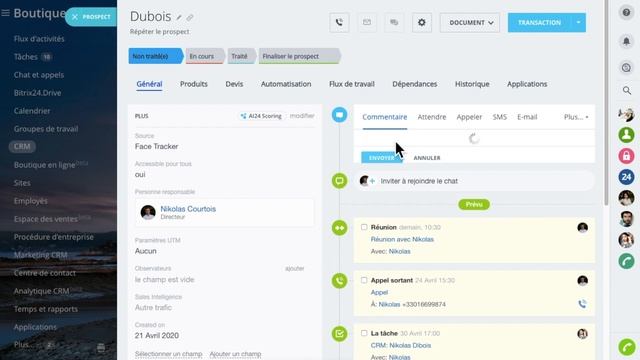View notifications with the bell icon
Image resolution: width=640 pixels, height=360 pixels.
pos(626,41)
